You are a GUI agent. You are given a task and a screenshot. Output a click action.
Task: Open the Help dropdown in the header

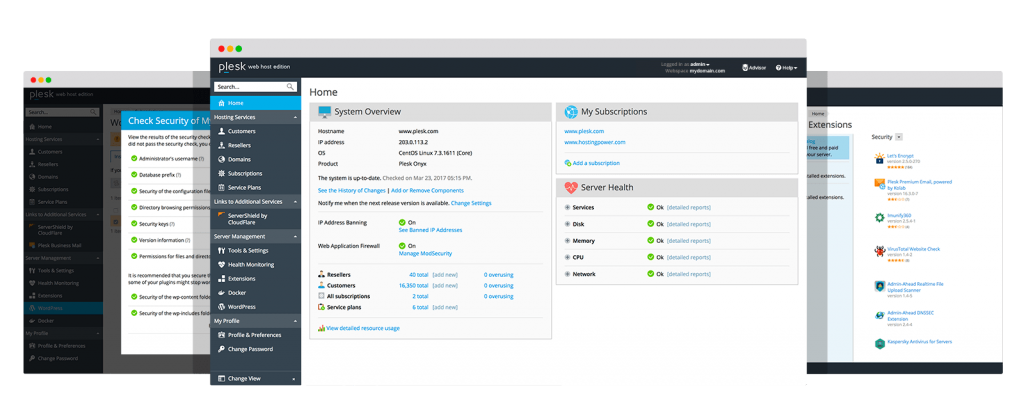click(788, 68)
